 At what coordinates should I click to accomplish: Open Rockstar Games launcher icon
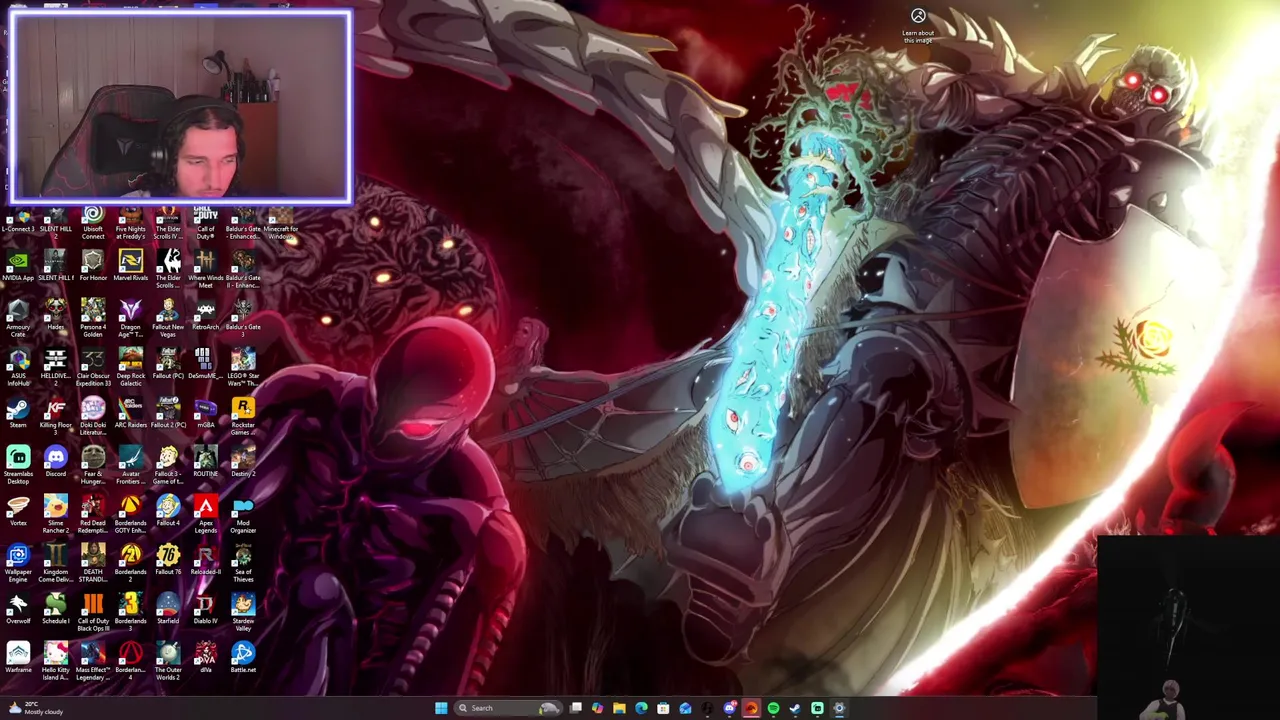pos(243,416)
